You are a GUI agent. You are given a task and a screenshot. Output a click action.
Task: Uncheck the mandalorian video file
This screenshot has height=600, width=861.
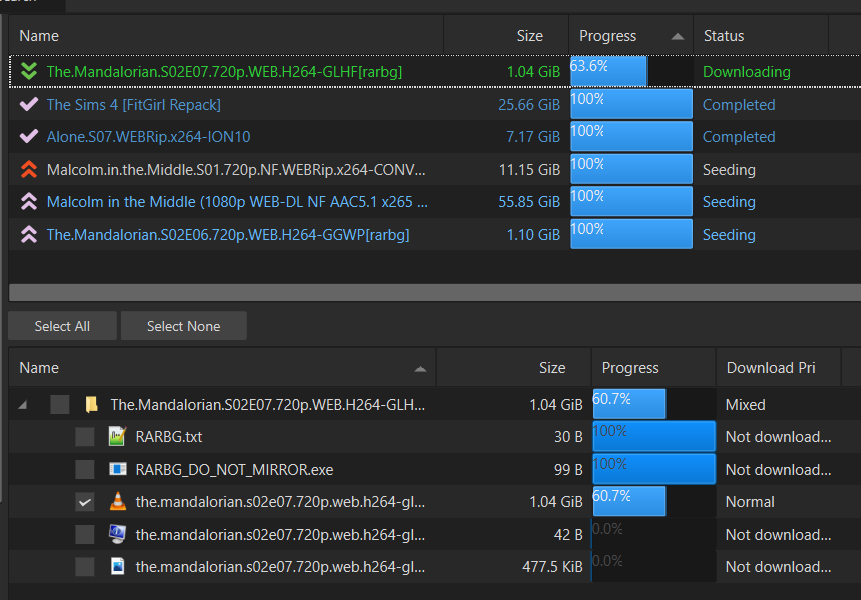click(85, 501)
